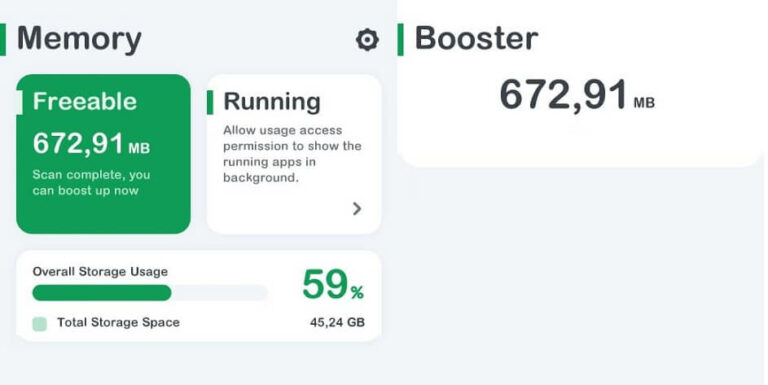Click the 'Allow usage access permission' message

point(292,154)
